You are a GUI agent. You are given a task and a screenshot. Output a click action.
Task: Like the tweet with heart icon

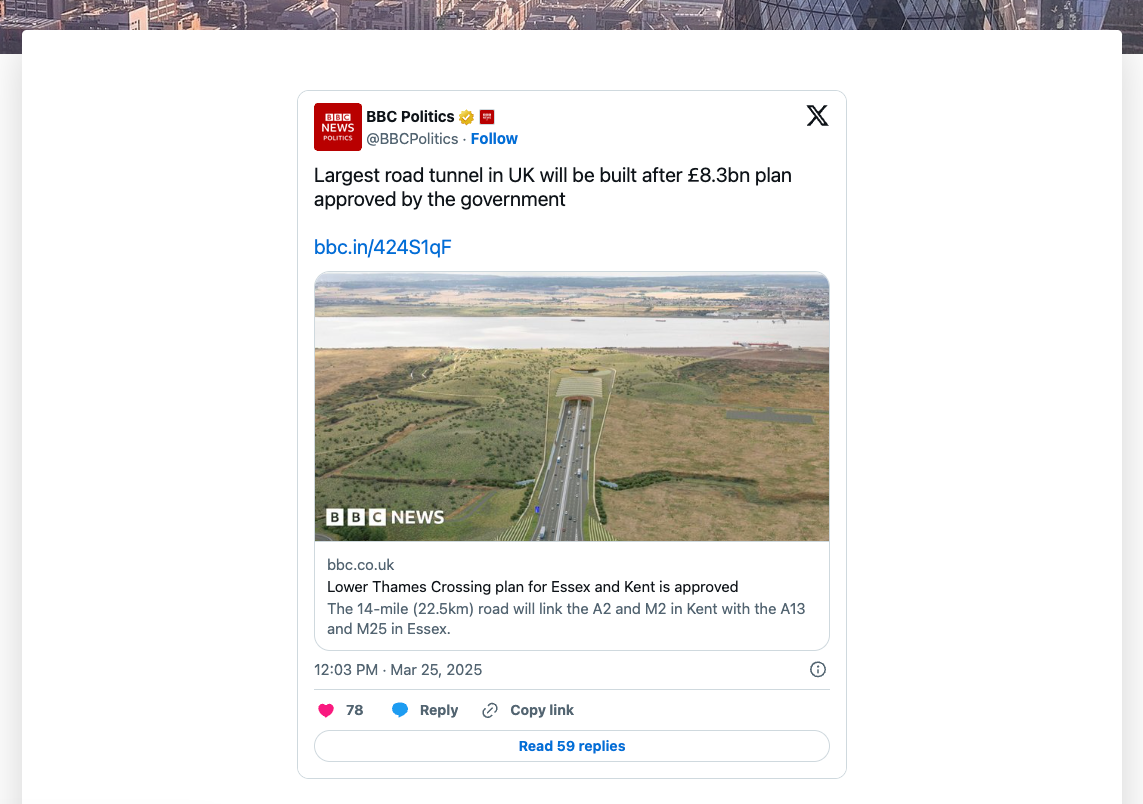click(x=326, y=710)
